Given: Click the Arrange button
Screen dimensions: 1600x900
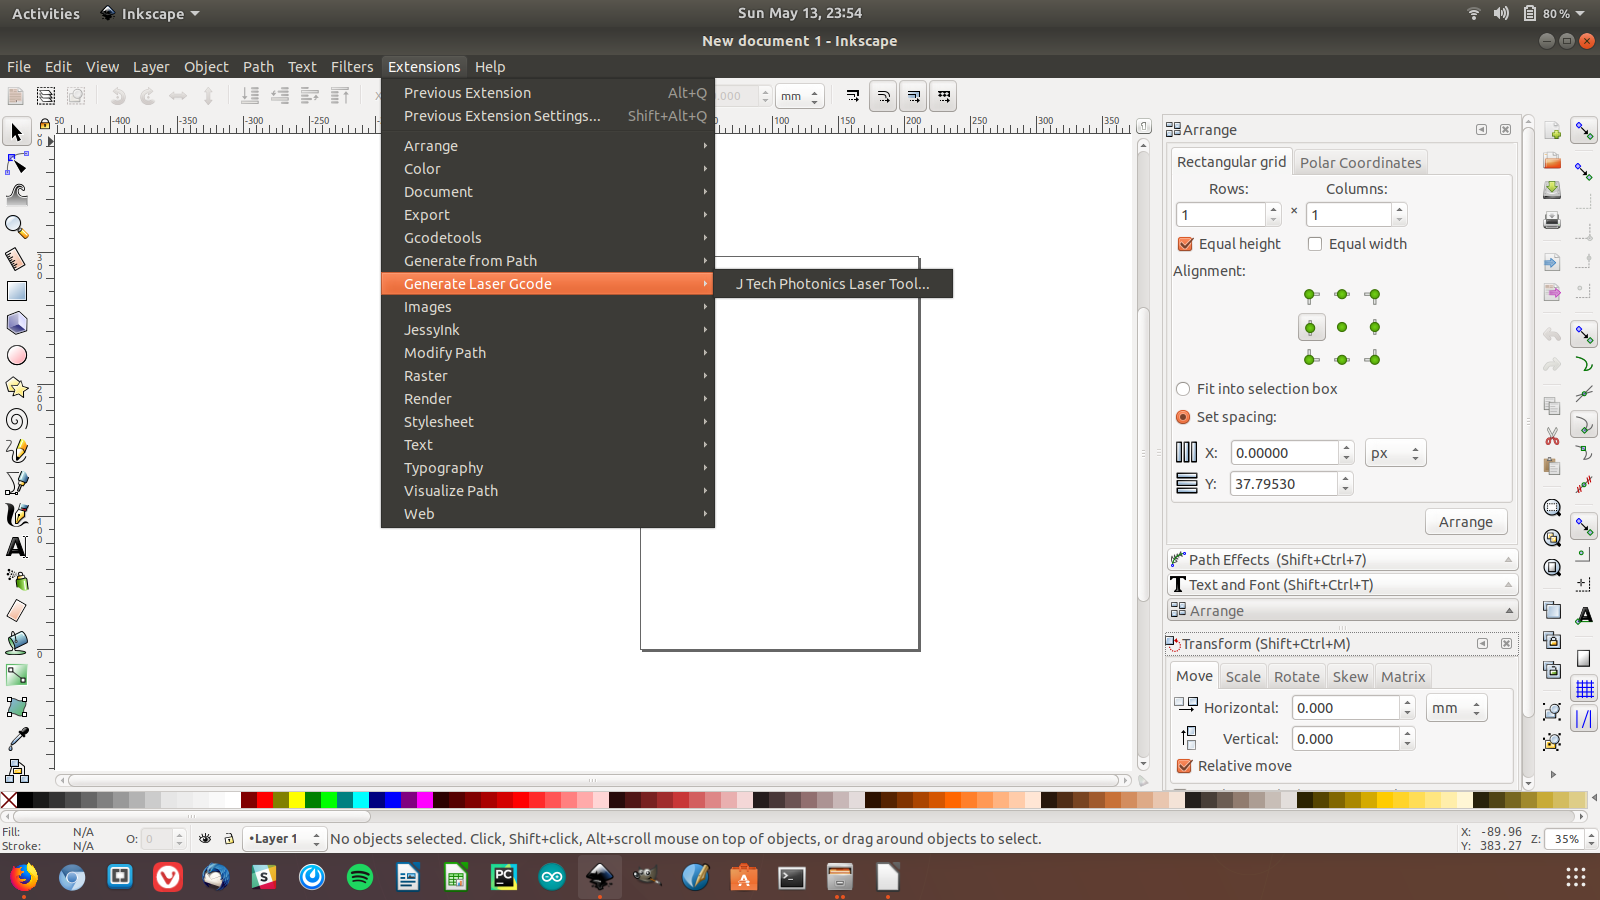Looking at the screenshot, I should tap(1465, 522).
